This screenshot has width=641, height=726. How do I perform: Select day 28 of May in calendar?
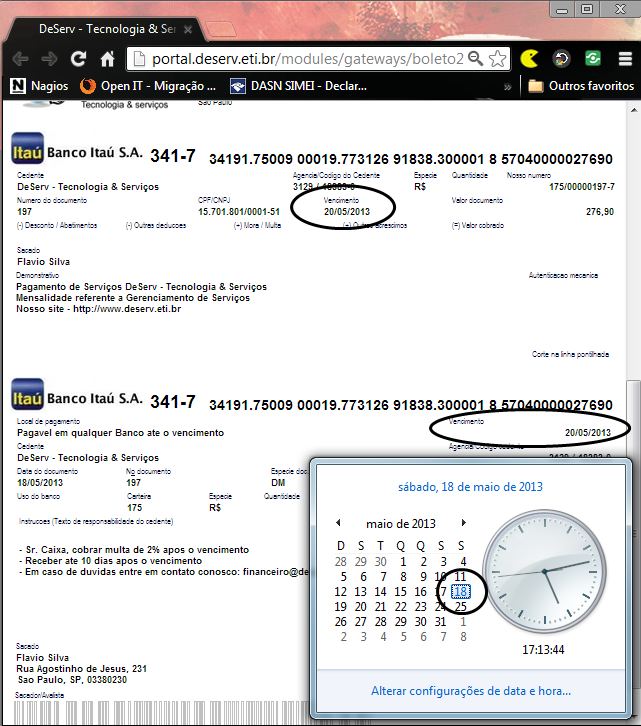click(x=381, y=622)
